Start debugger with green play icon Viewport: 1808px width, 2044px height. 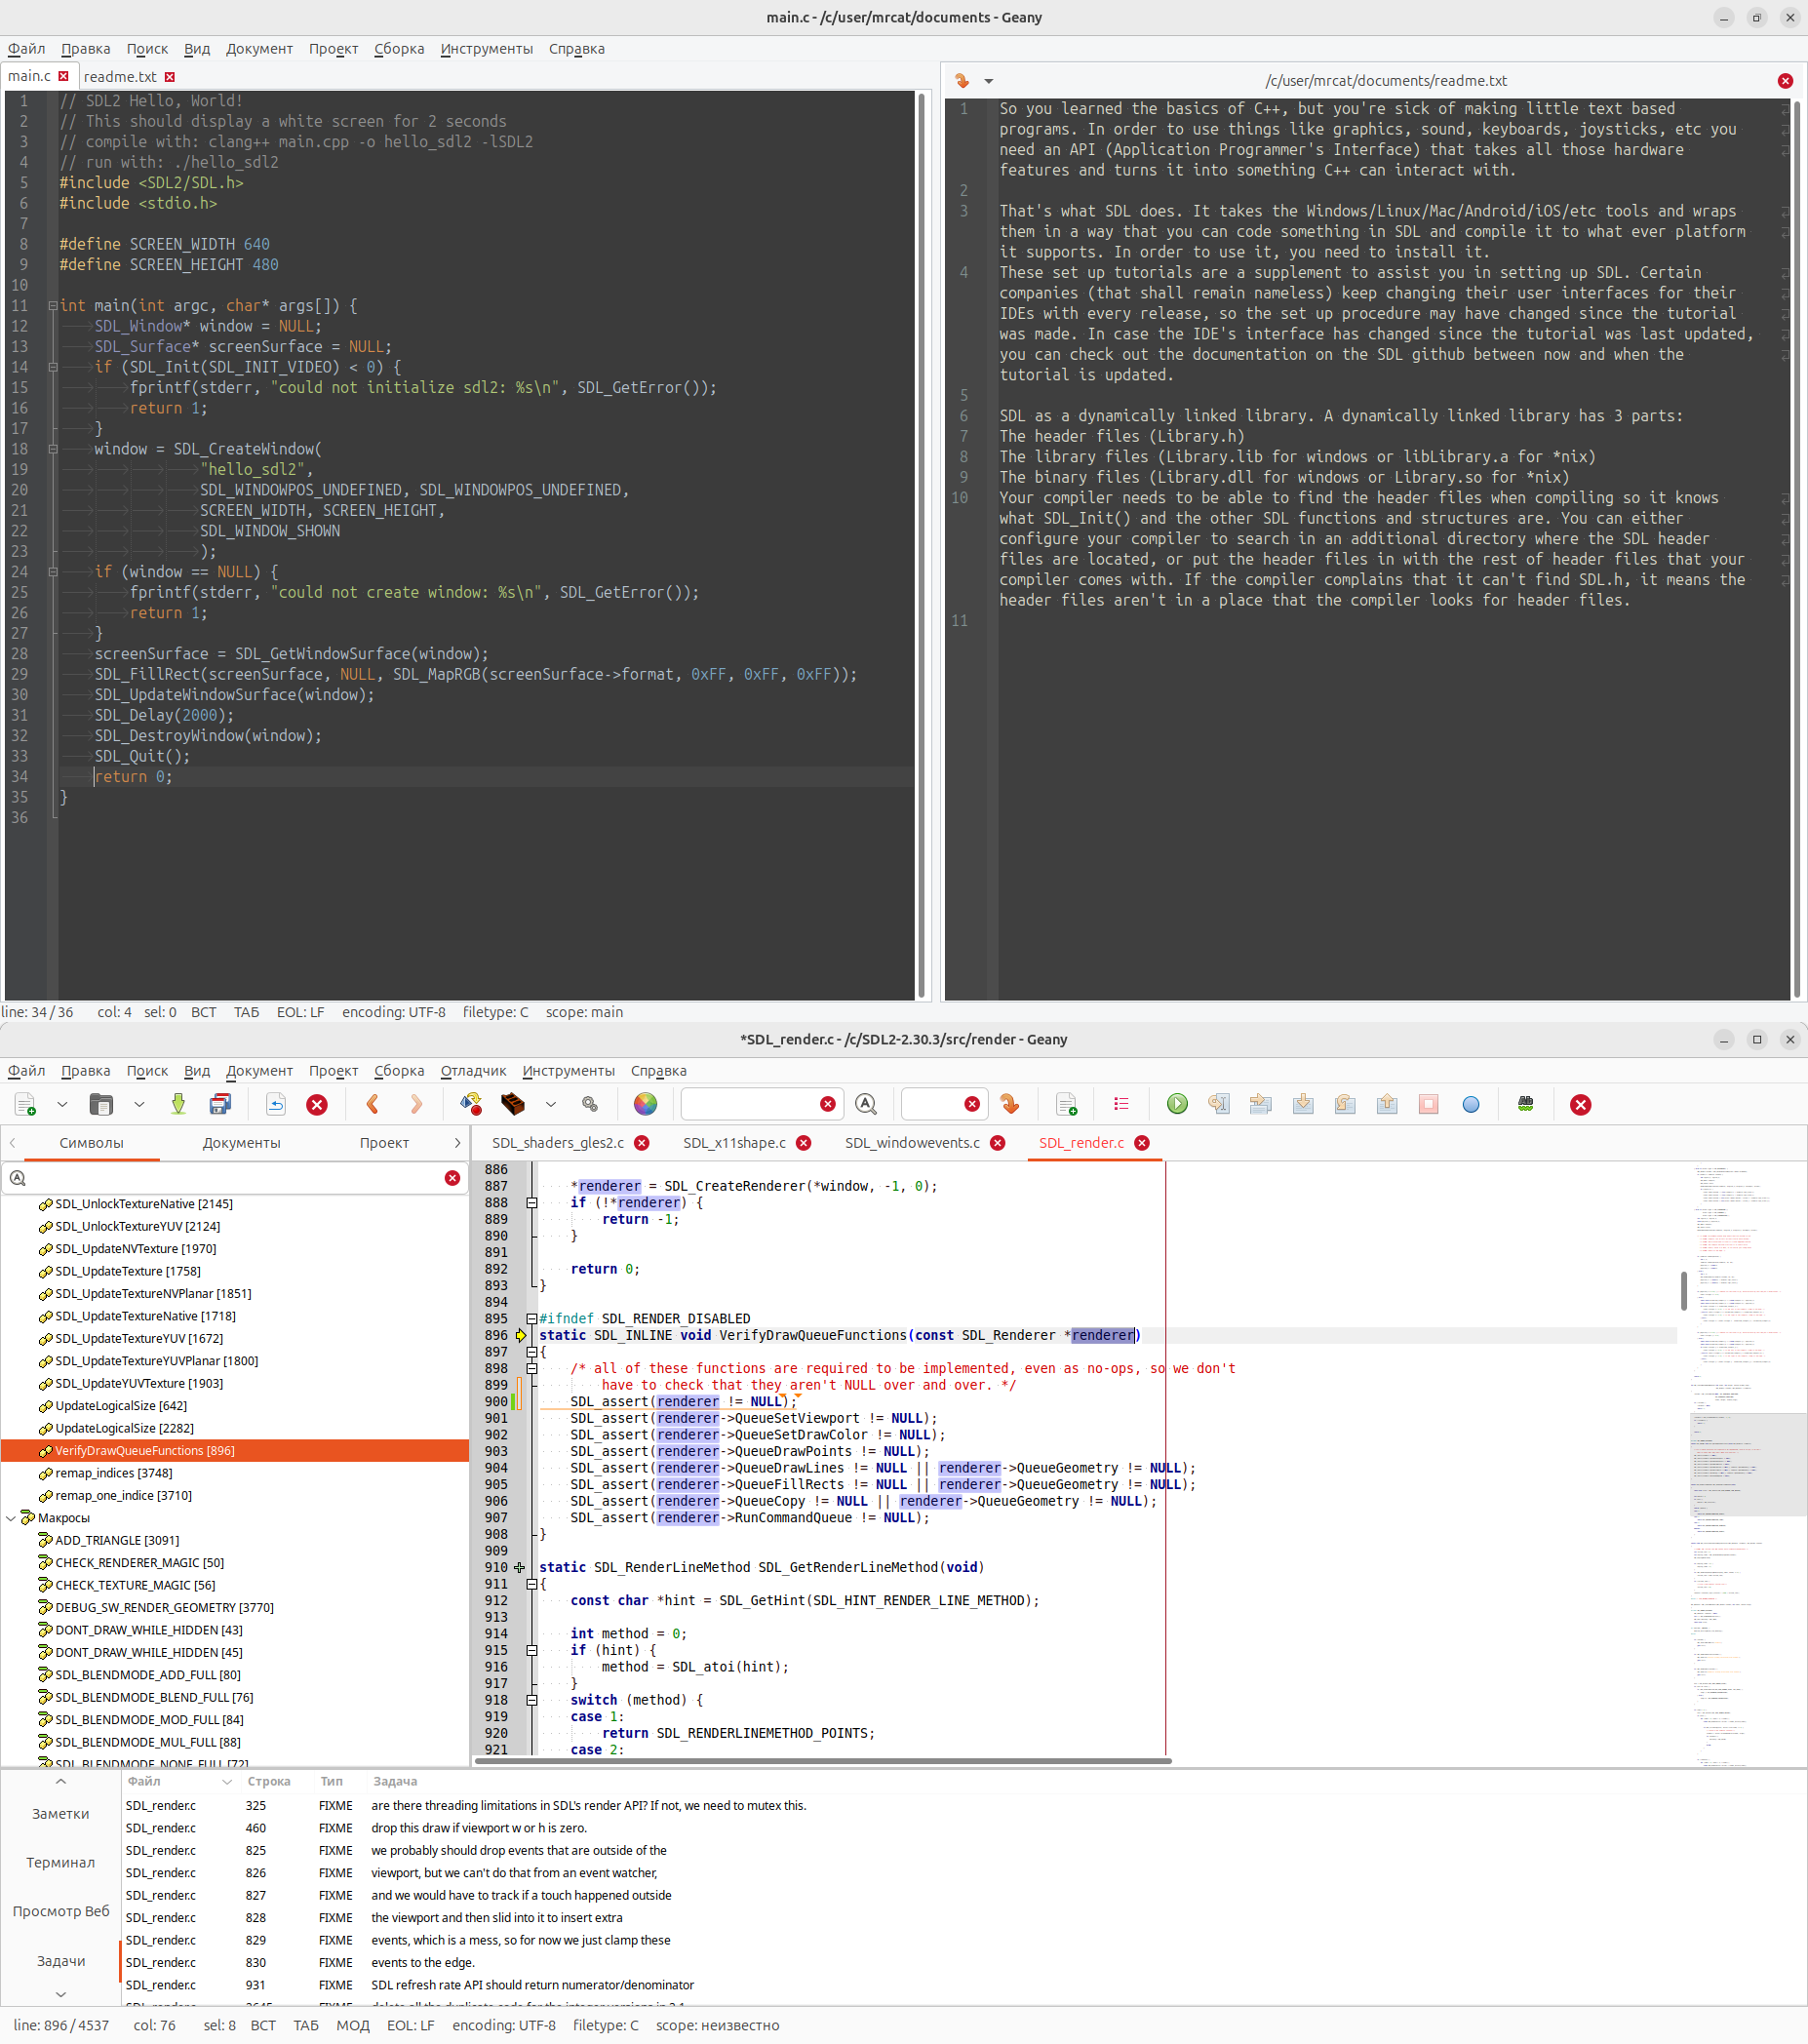point(1177,1104)
